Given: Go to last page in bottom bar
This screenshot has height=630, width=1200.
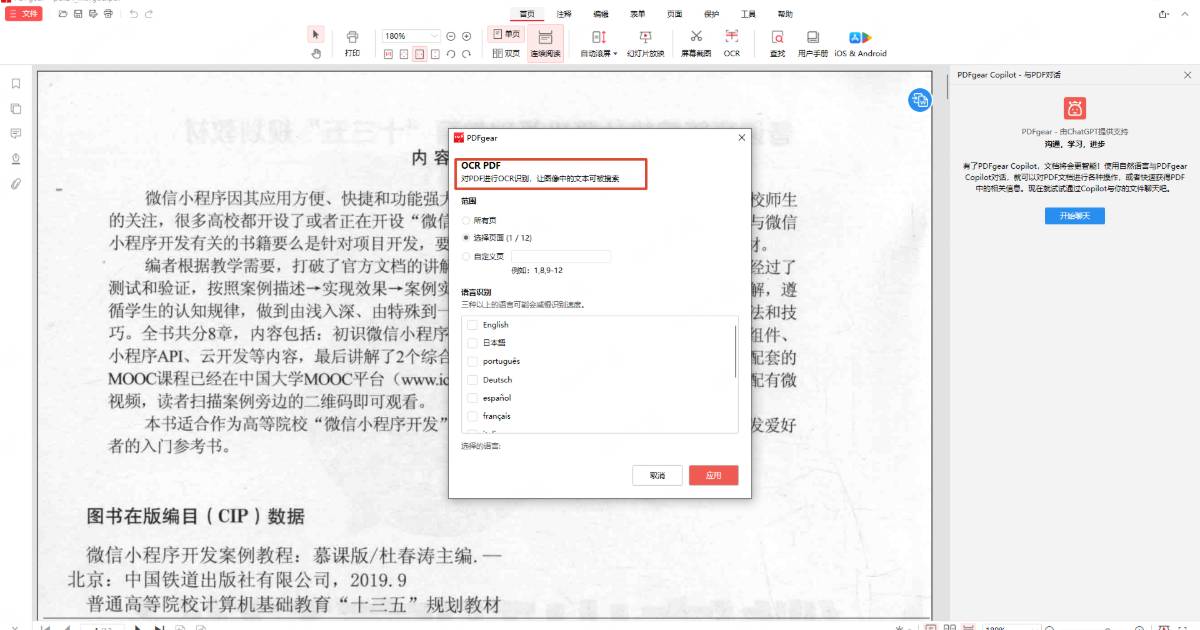Looking at the screenshot, I should pos(160,627).
